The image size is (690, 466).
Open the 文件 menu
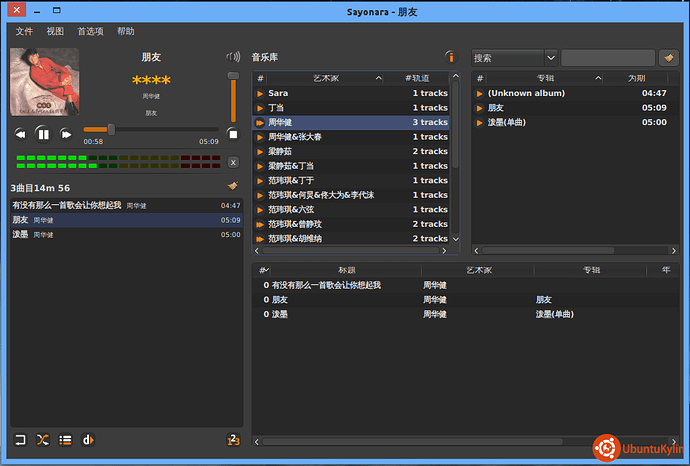pyautogui.click(x=24, y=31)
